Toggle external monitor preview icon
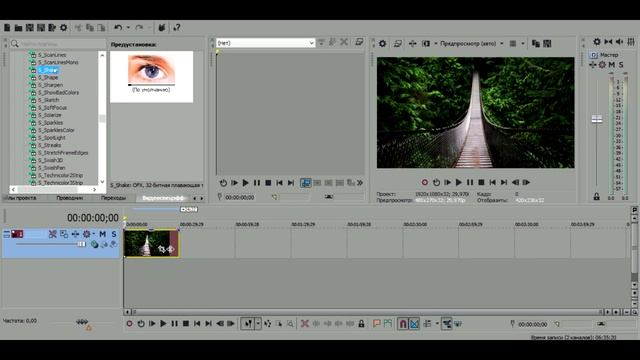 [x=398, y=43]
